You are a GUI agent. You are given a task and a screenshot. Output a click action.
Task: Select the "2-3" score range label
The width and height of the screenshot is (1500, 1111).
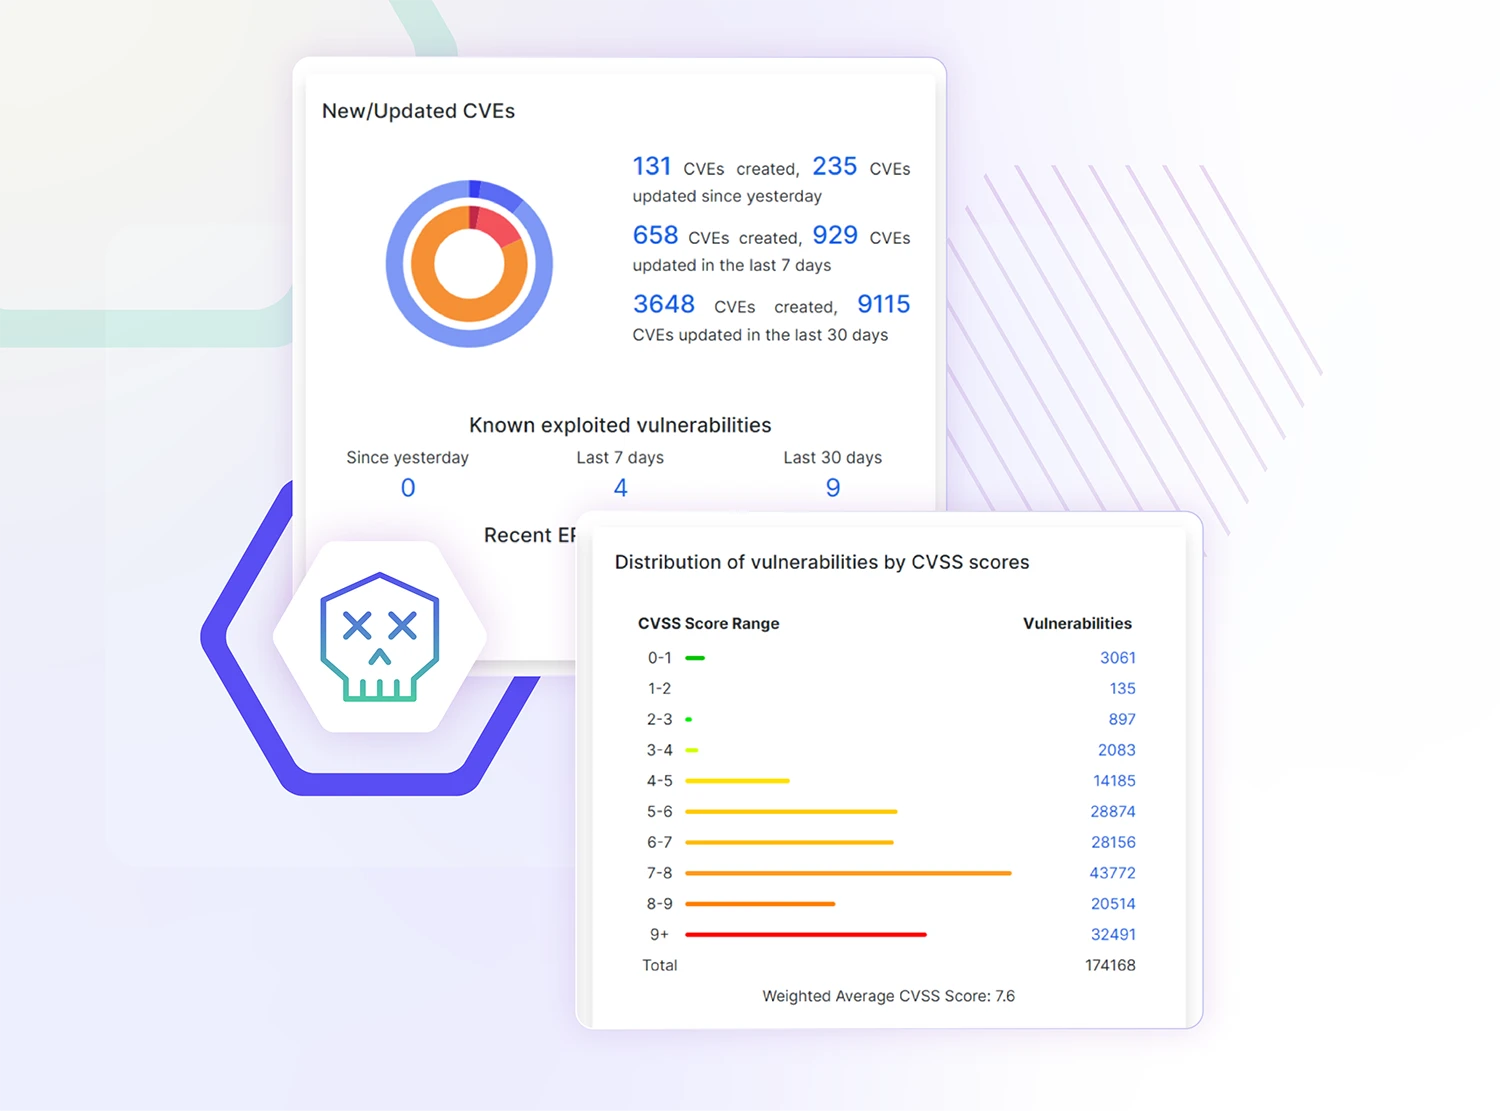[x=660, y=720]
